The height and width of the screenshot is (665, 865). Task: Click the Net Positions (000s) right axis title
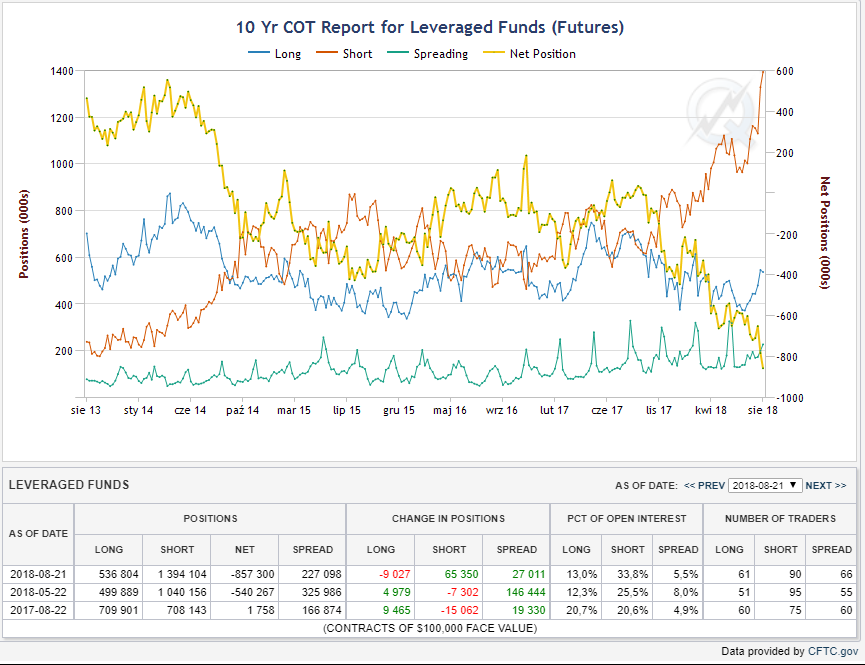coord(825,232)
